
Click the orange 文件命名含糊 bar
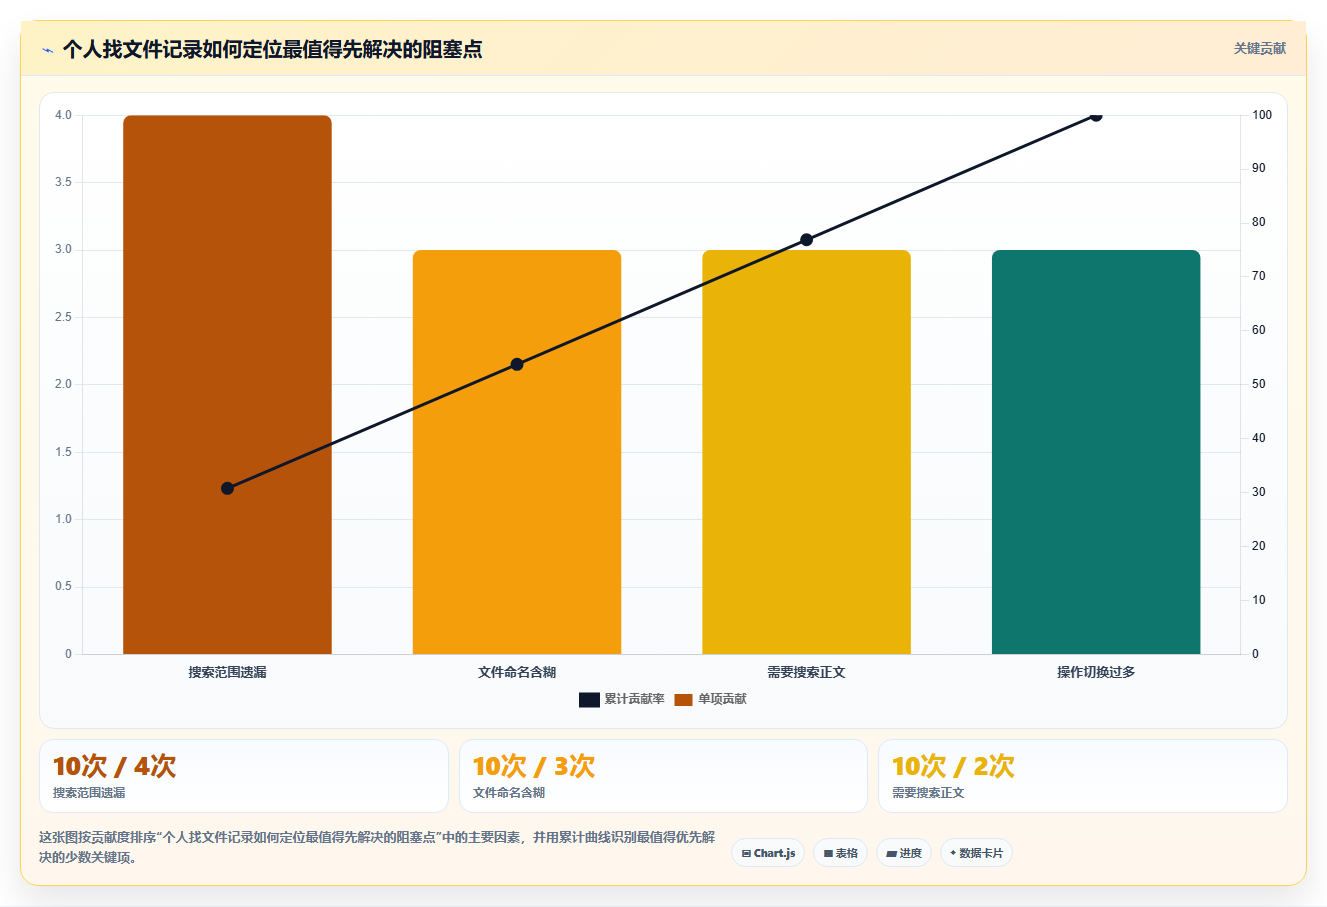(517, 452)
